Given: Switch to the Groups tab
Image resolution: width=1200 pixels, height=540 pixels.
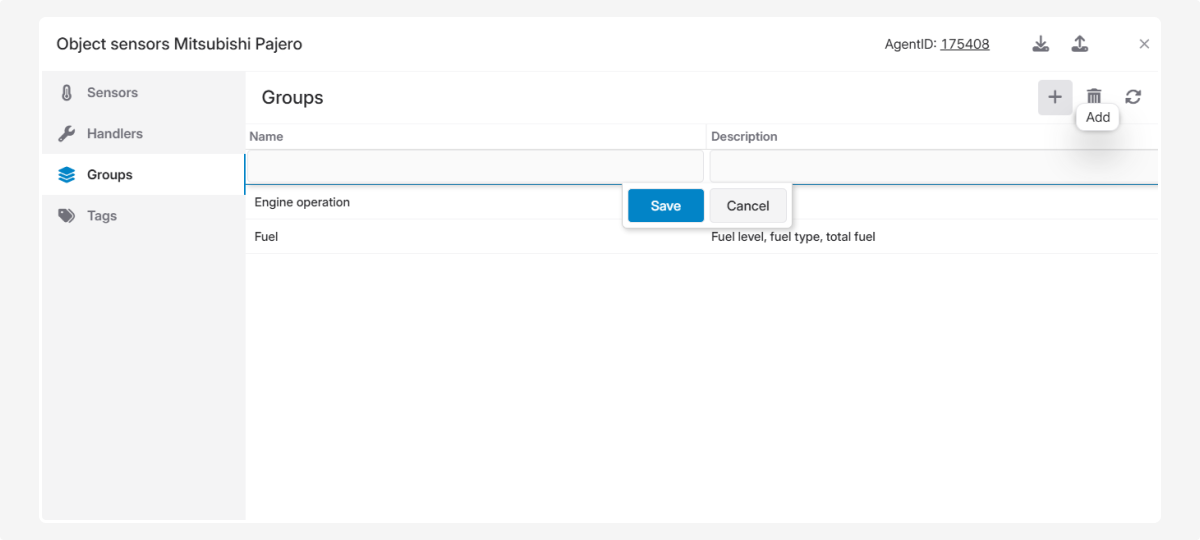Looking at the screenshot, I should pos(109,175).
